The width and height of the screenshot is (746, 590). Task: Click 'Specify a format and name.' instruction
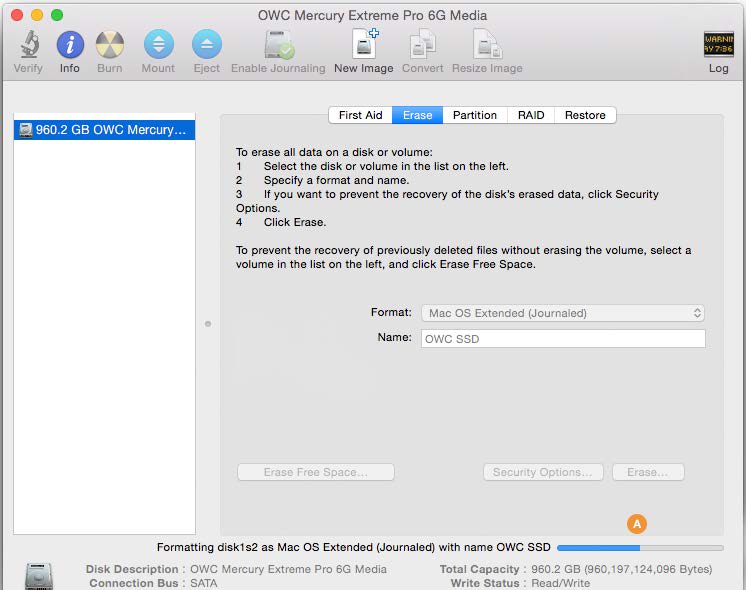tap(336, 180)
